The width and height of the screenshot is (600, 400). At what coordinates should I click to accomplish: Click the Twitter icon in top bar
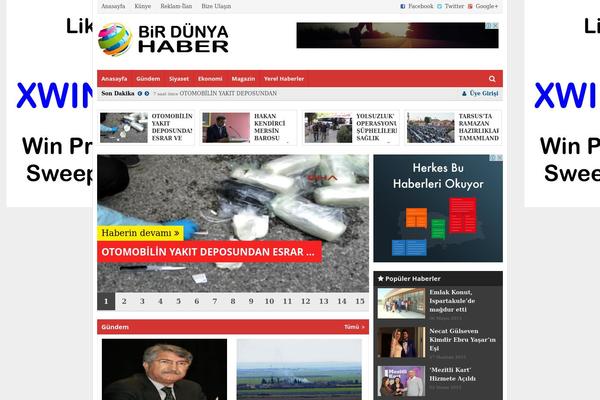(x=439, y=6)
